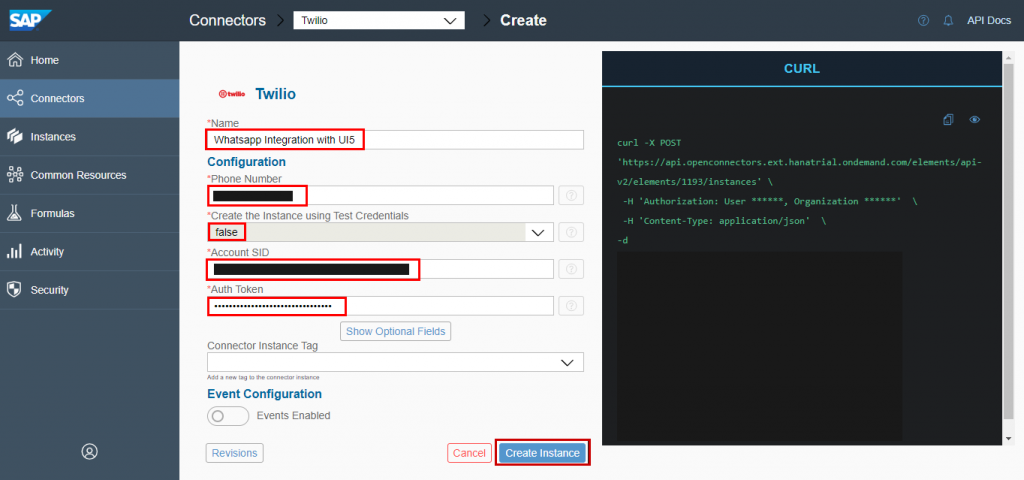Click the scrollbar down arrow in CURL panel
The image size is (1024, 480).
(1008, 439)
